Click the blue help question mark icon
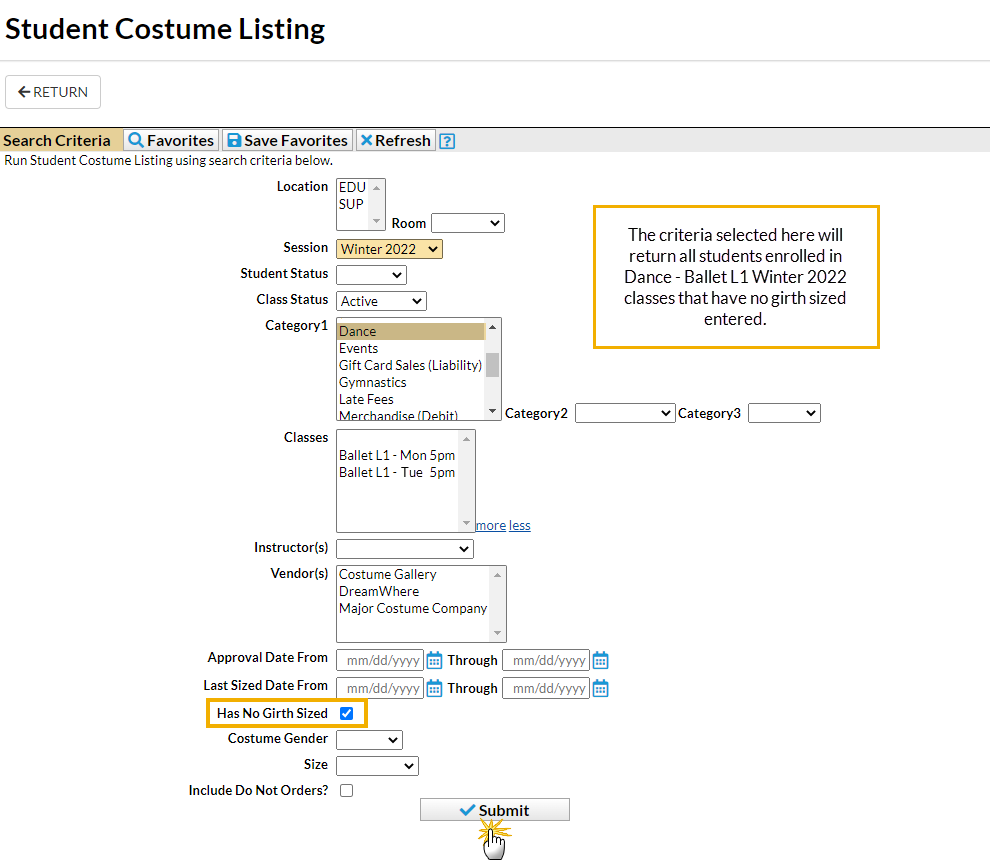The width and height of the screenshot is (990, 864). pos(447,141)
